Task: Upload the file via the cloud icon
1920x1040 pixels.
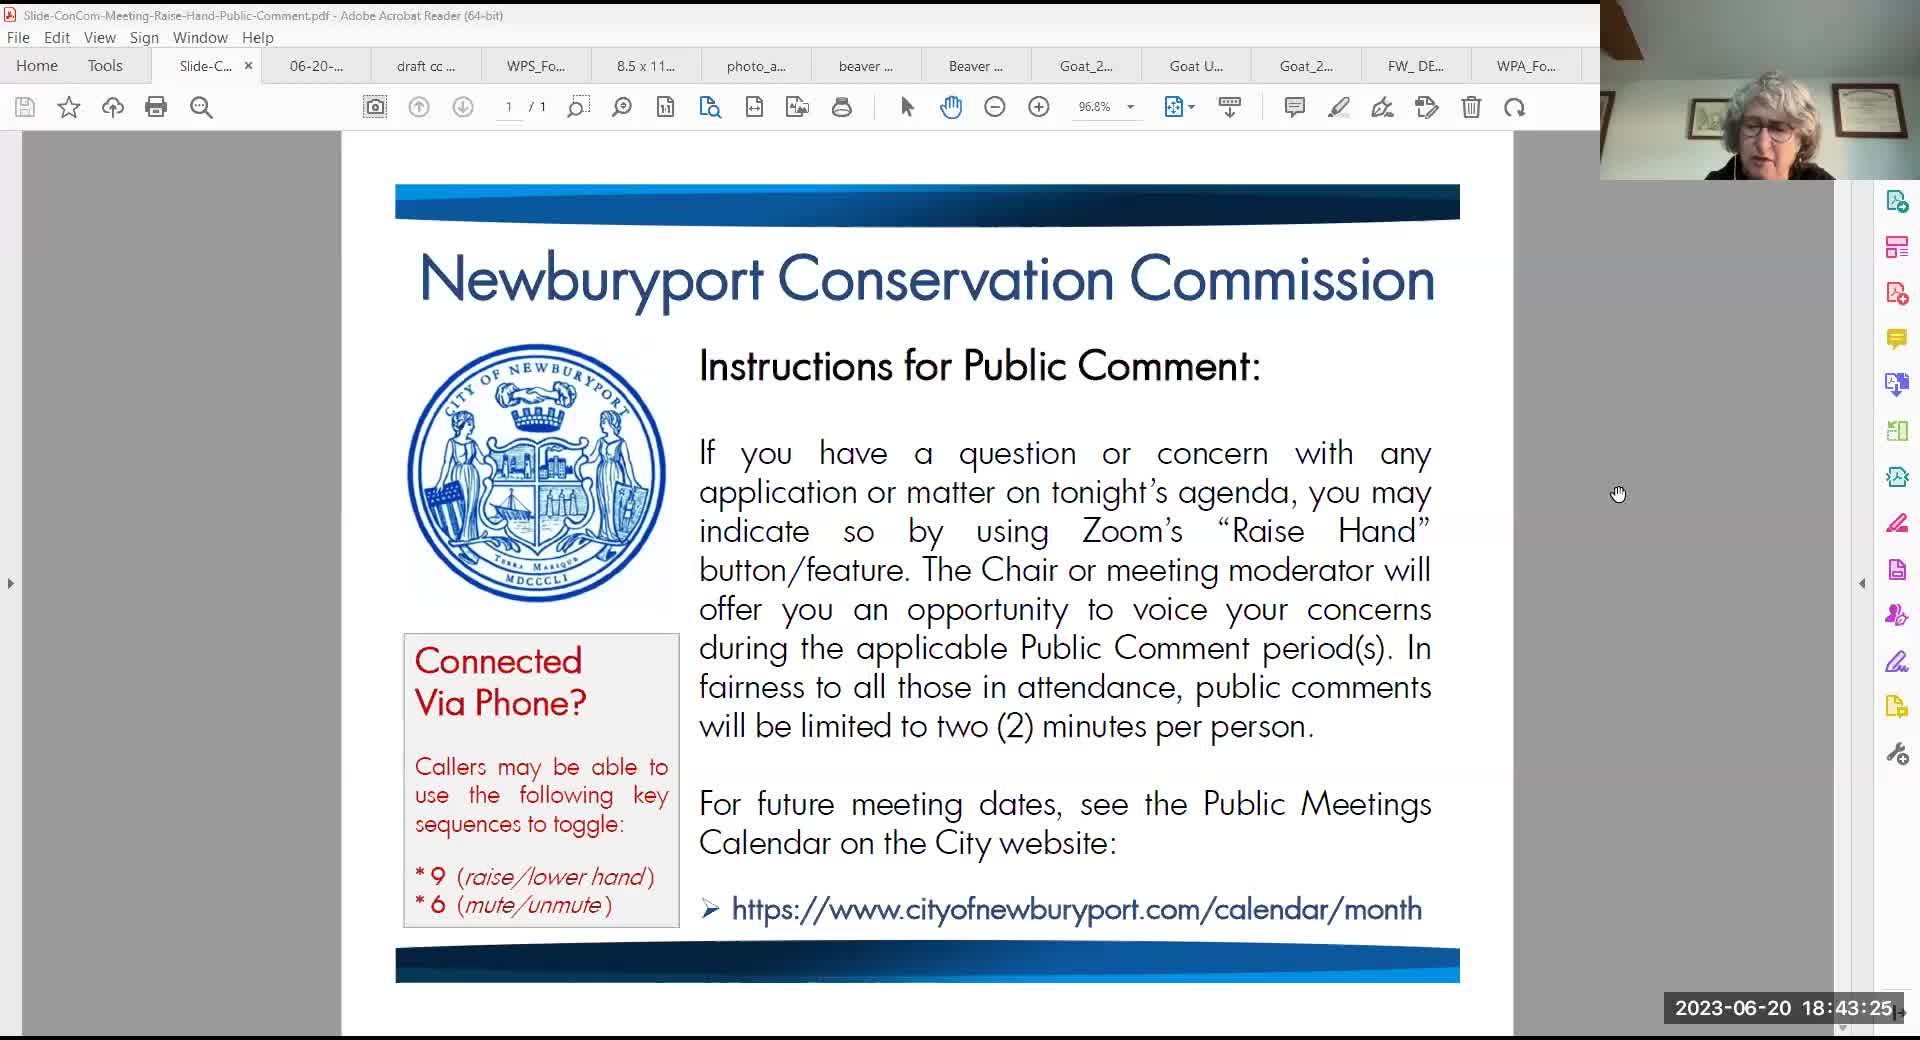Action: [113, 107]
